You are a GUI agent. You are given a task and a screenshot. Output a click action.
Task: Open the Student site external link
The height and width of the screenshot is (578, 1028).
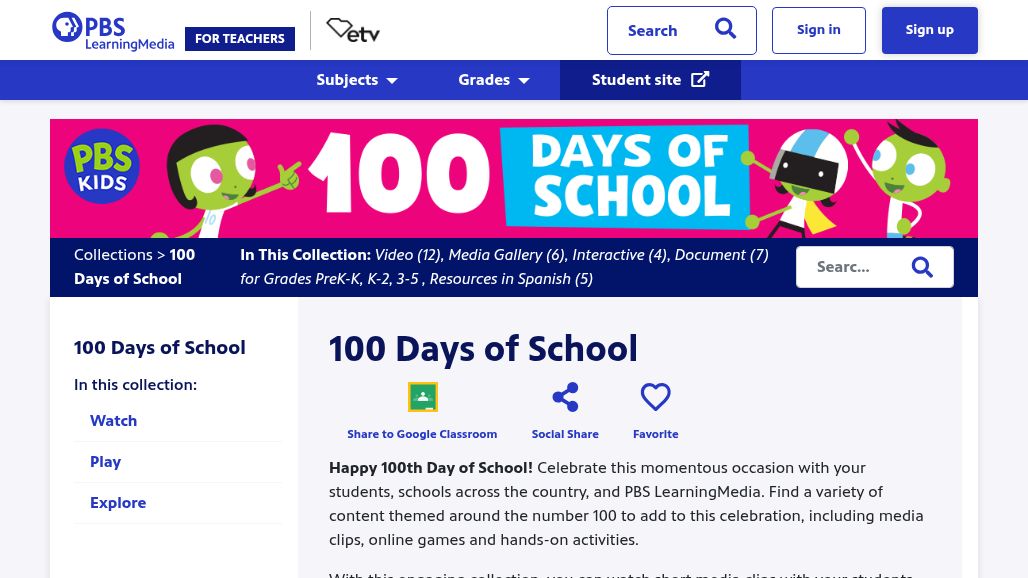pyautogui.click(x=650, y=80)
